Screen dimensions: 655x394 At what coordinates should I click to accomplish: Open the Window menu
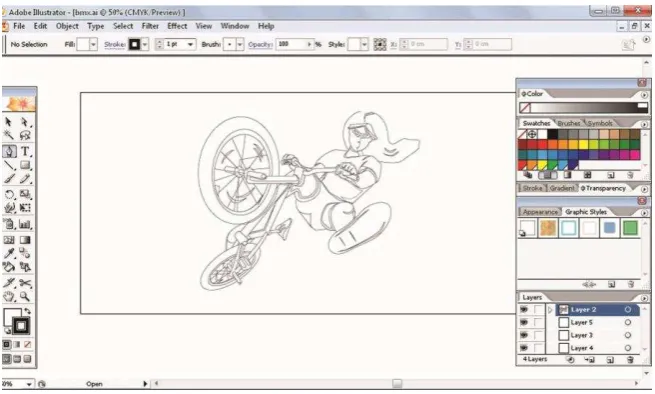(x=235, y=26)
